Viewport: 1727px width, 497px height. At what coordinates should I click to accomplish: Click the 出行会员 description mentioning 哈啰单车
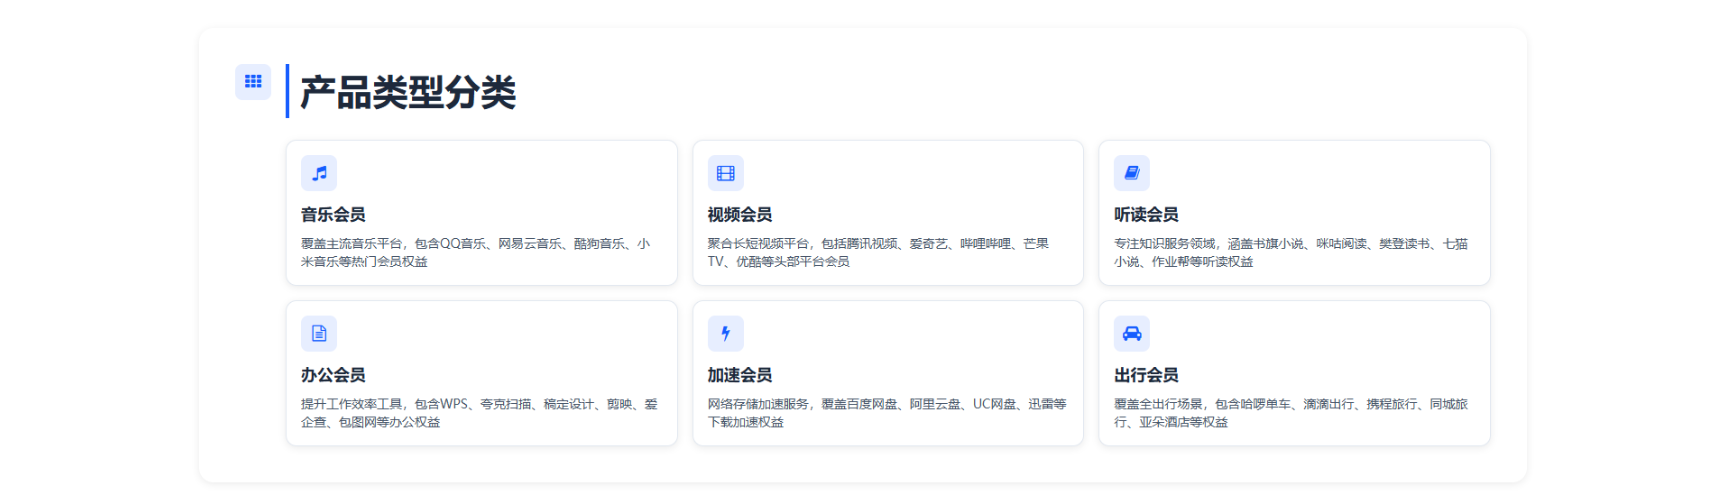[1290, 413]
